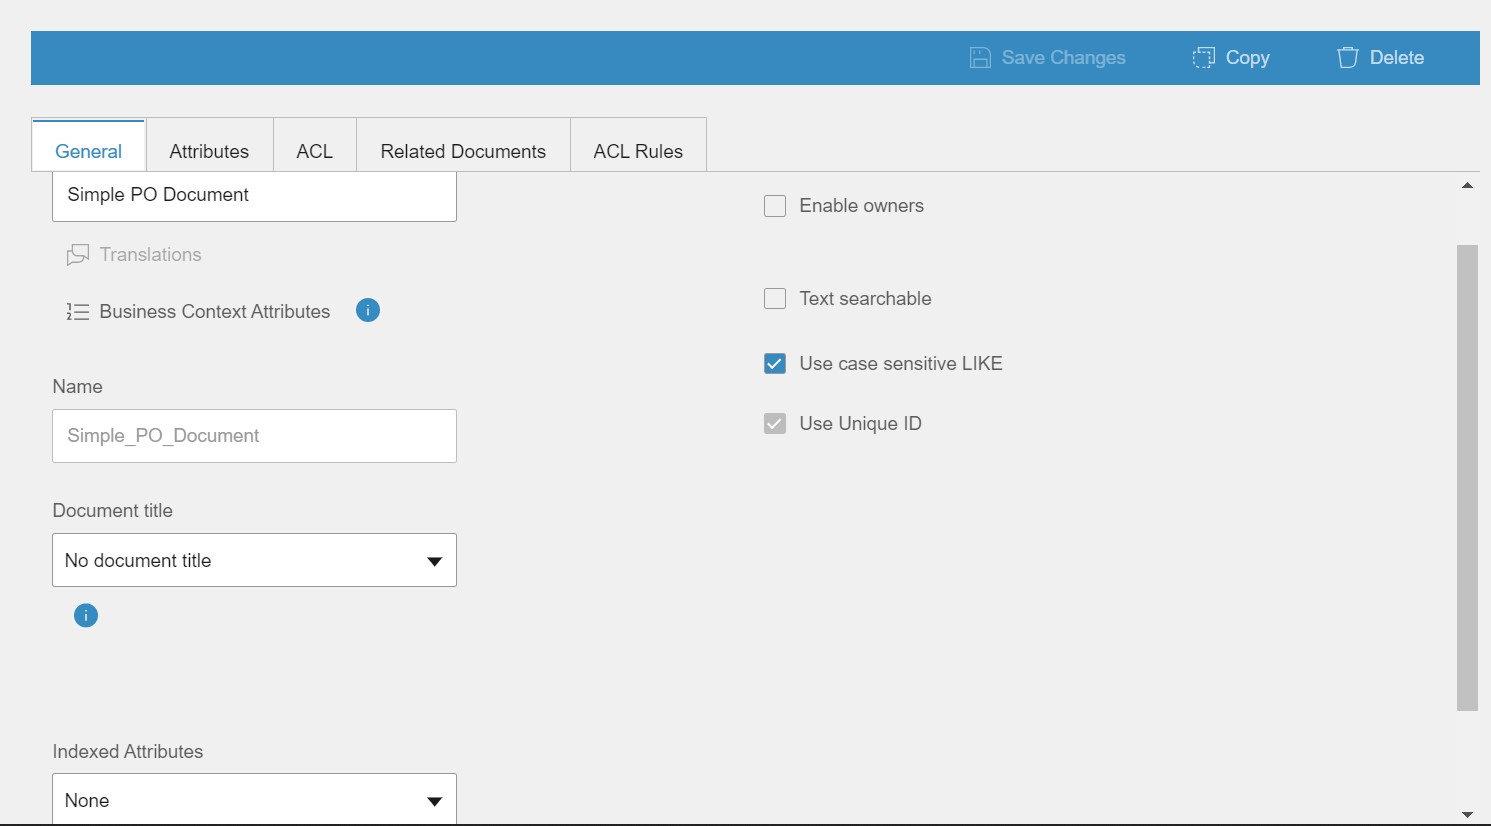
Task: Click the Copy icon in toolbar
Action: pyautogui.click(x=1203, y=58)
